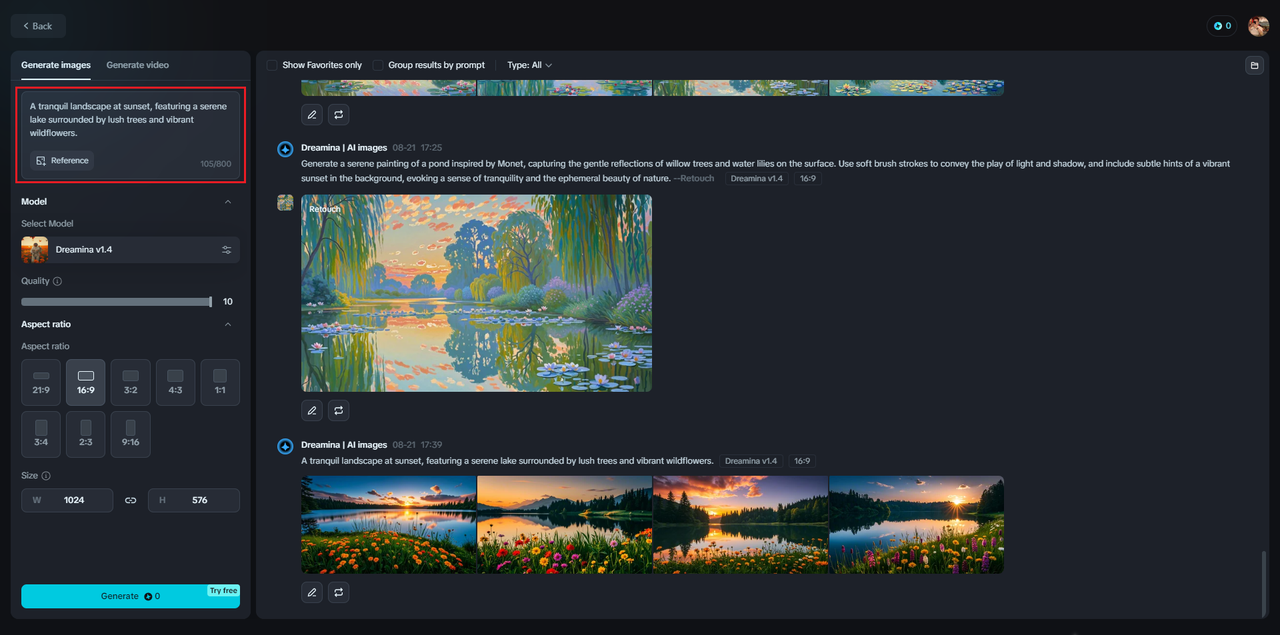
Task: Regenerate under the sunset lake images
Action: coord(339,592)
